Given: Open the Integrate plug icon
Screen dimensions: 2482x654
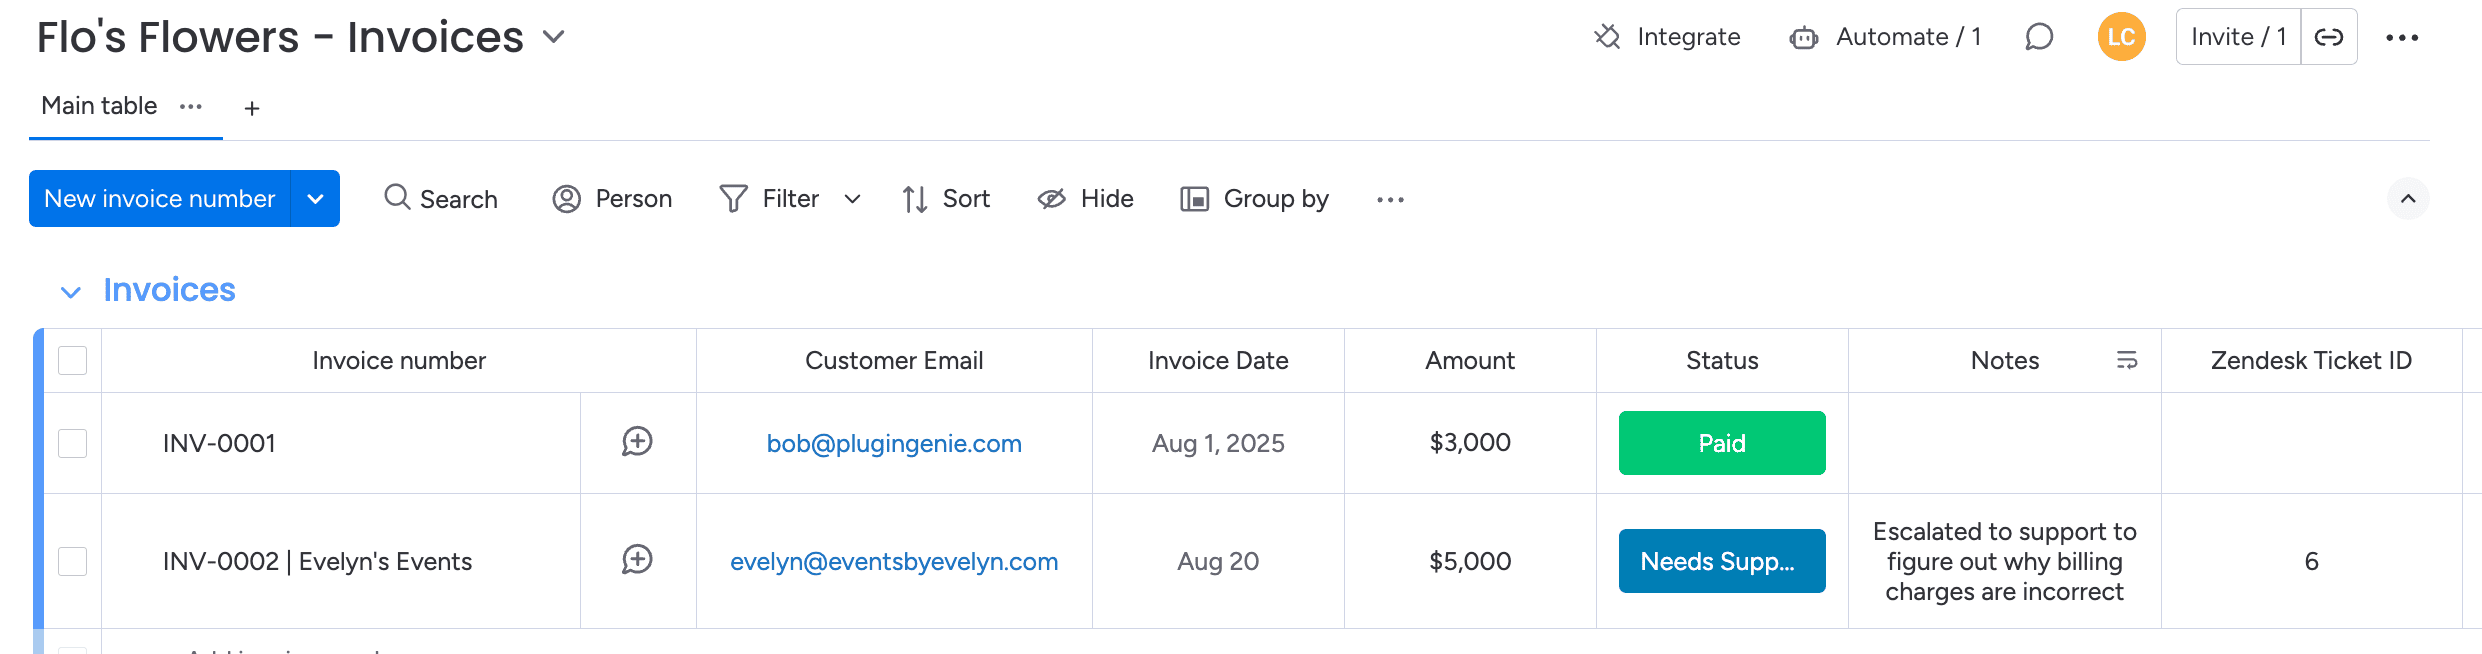Looking at the screenshot, I should click(x=1607, y=37).
